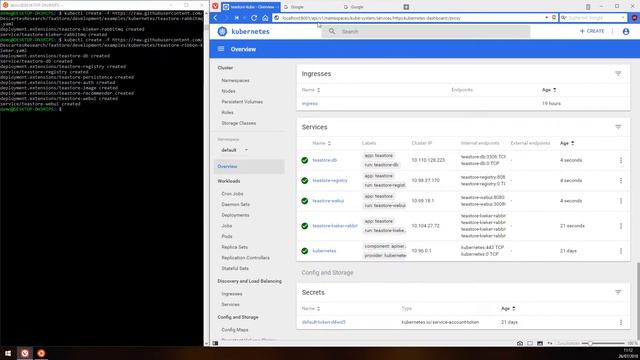
Task: Switch to the first Google tab
Action: [x=310, y=7]
